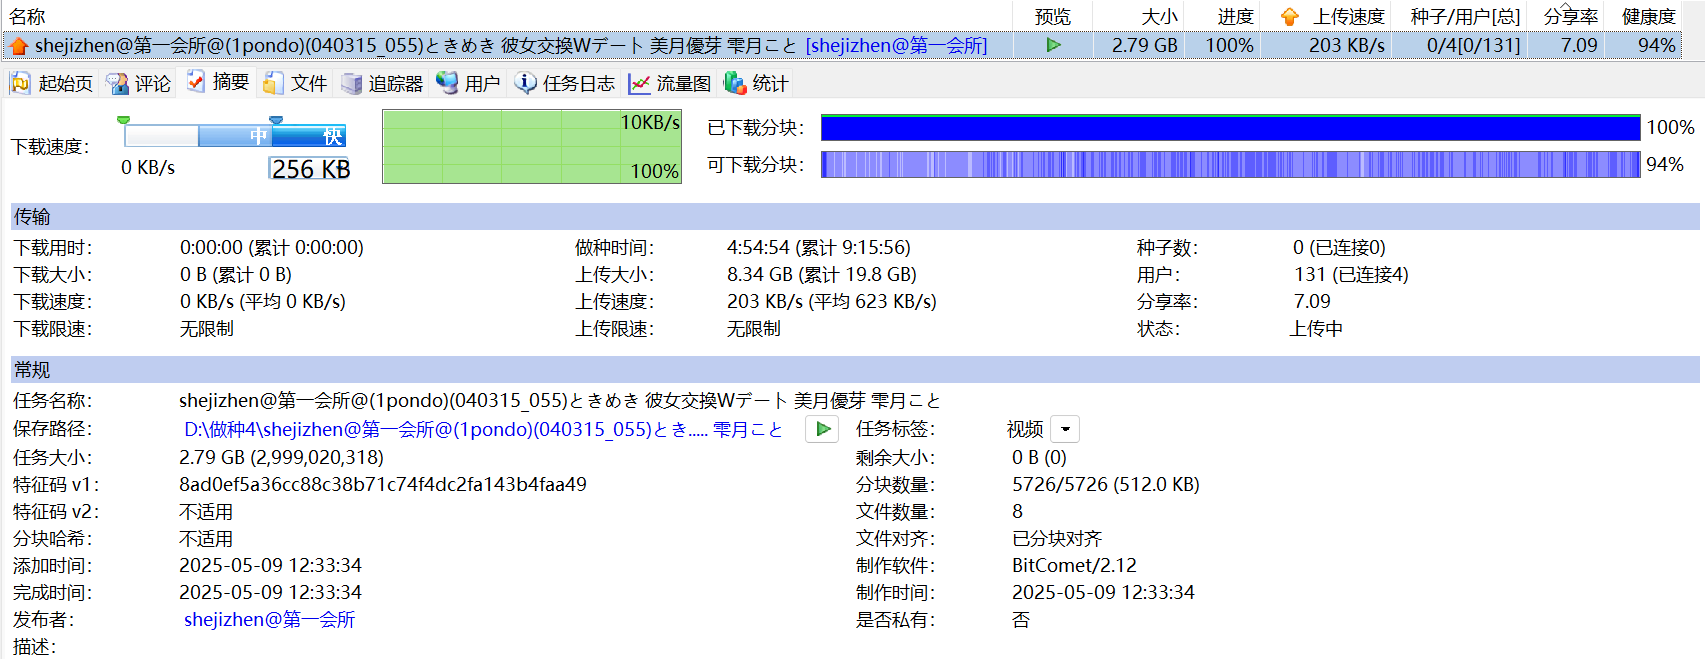The width and height of the screenshot is (1705, 659).
Task: Click the 已分块对齐 value
Action: coord(1057,538)
